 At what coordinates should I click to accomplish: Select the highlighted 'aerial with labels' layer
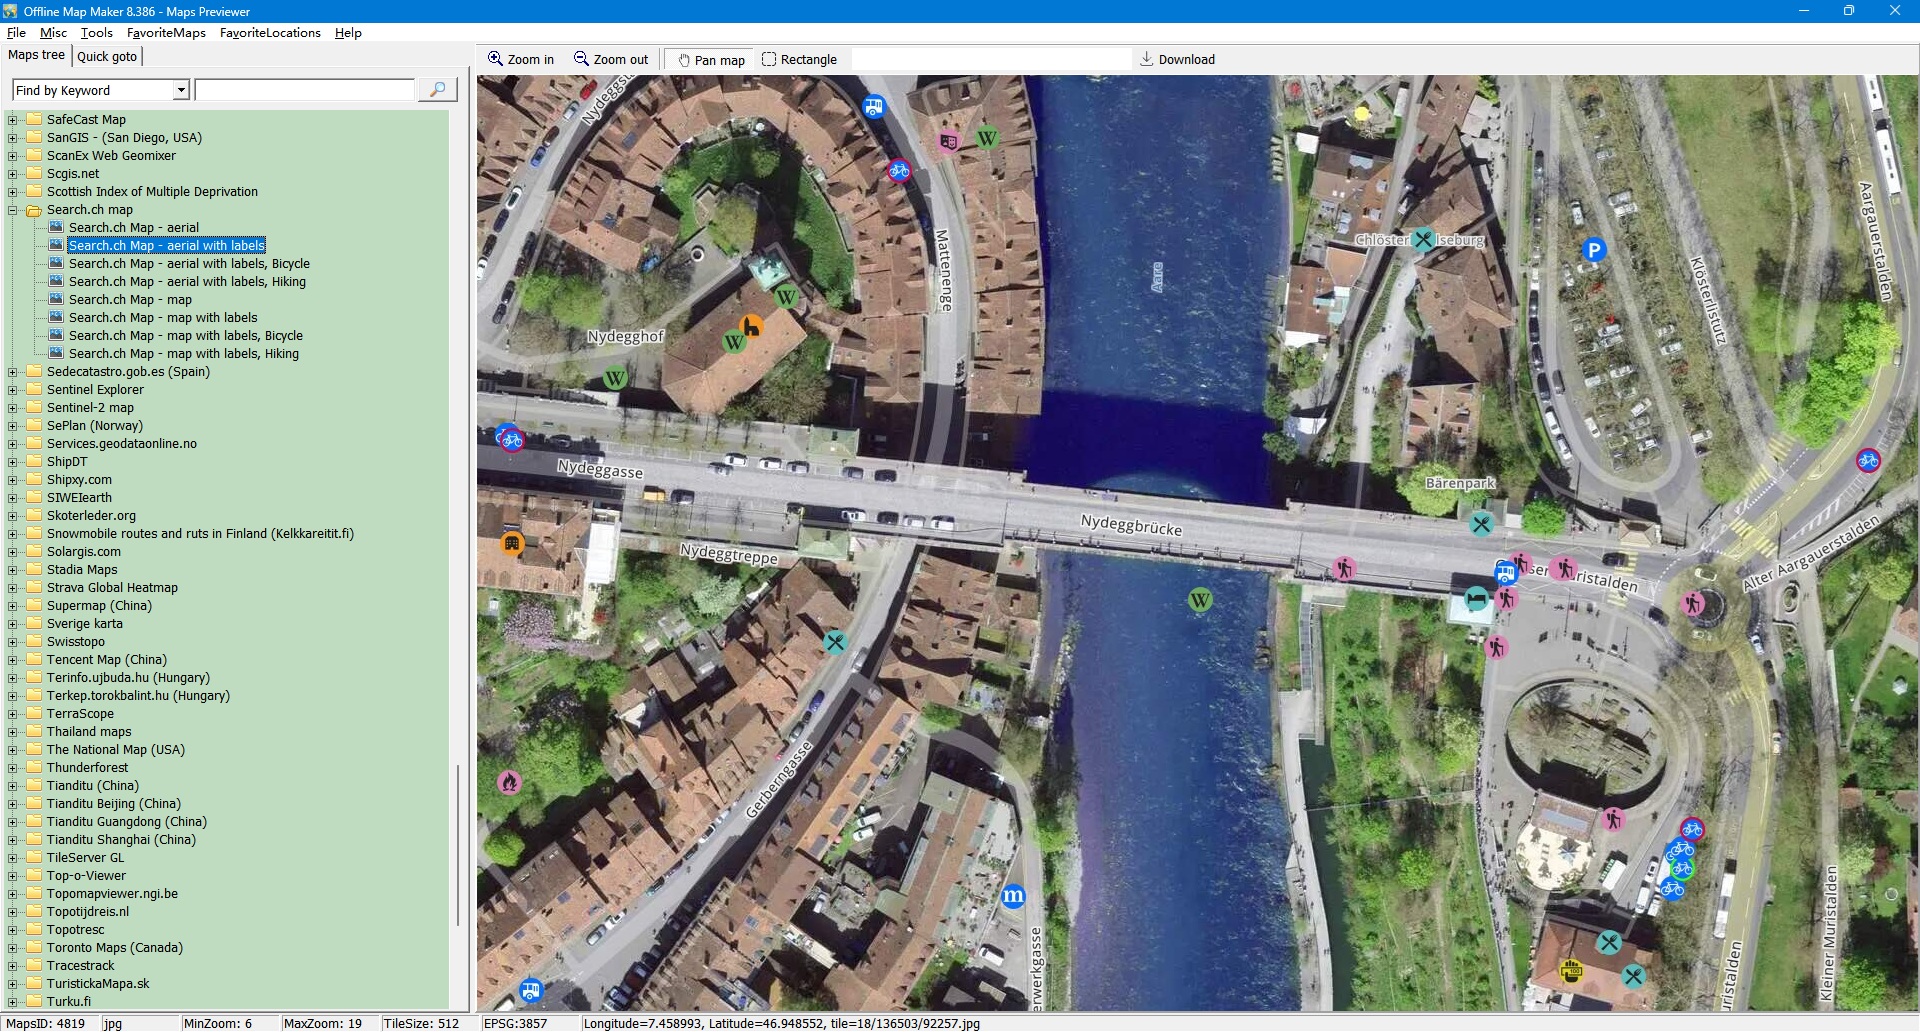pyautogui.click(x=167, y=246)
